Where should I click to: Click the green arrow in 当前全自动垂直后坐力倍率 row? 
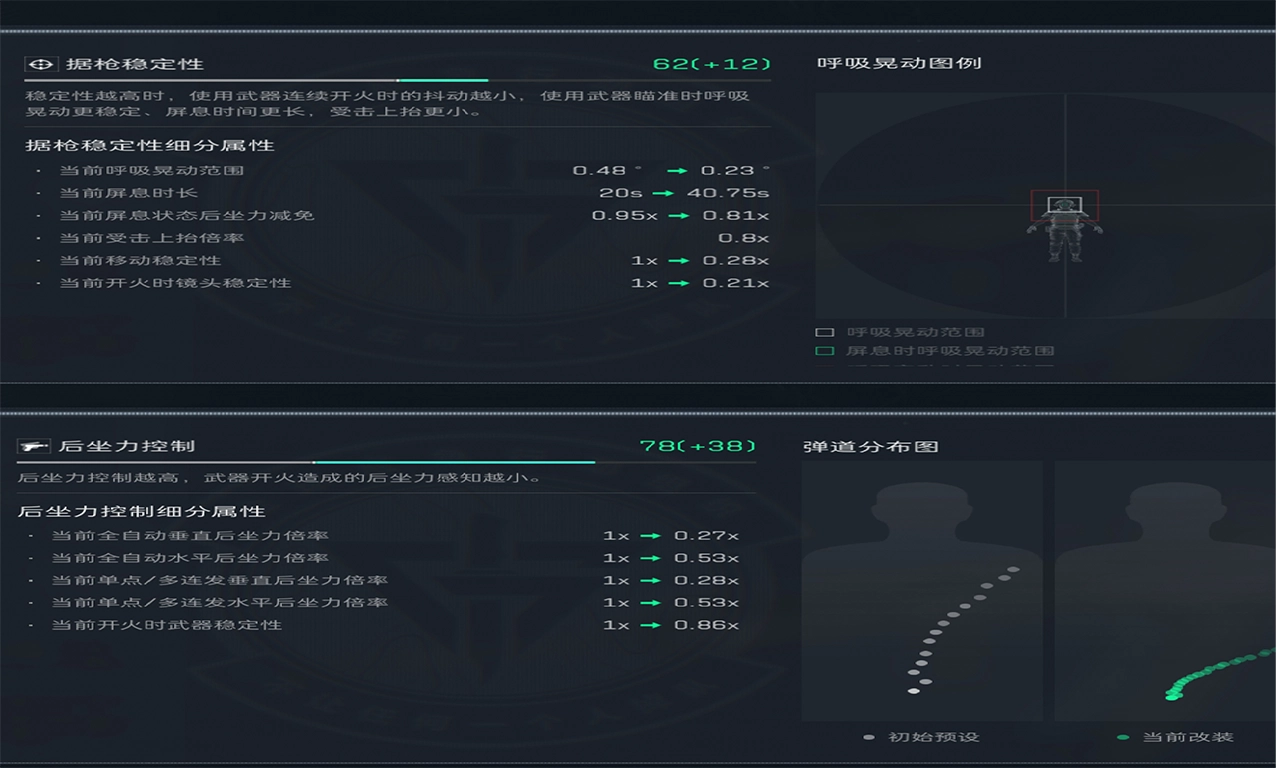click(650, 536)
